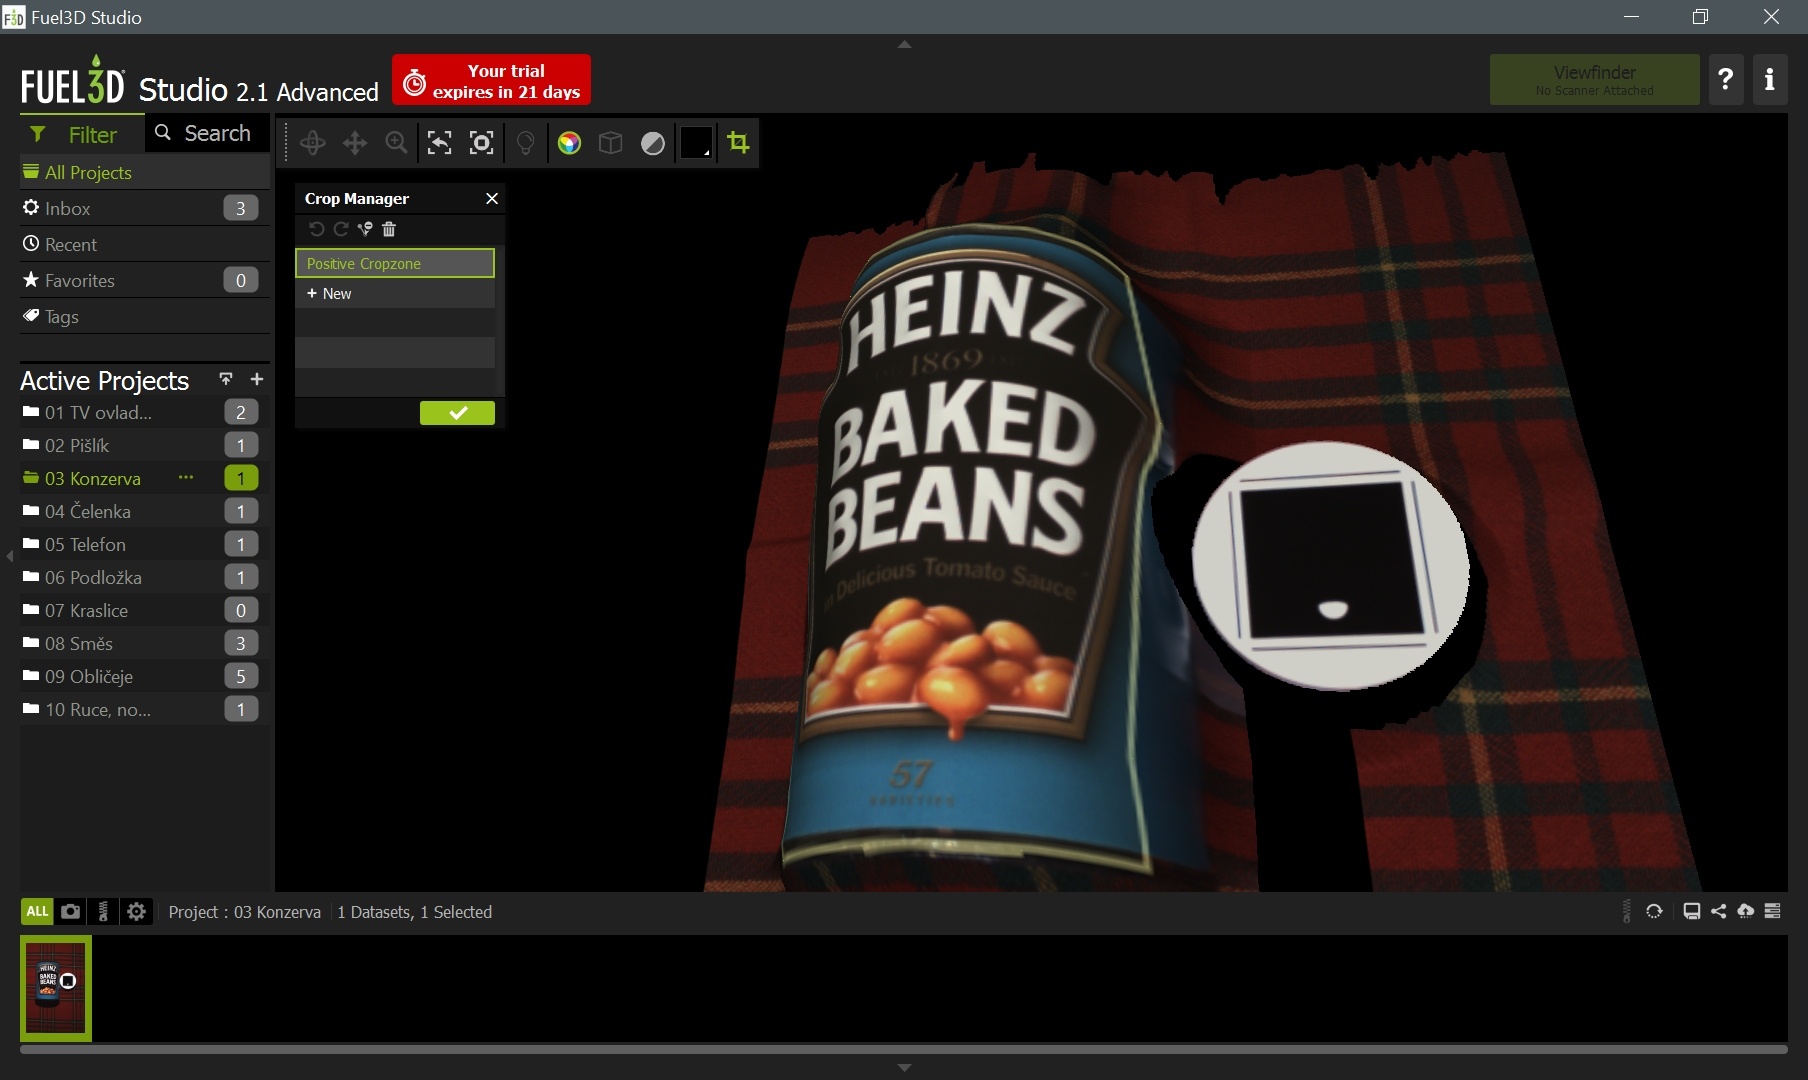Image resolution: width=1808 pixels, height=1080 pixels.
Task: Click the fit-to-view frame icon
Action: pos(482,143)
